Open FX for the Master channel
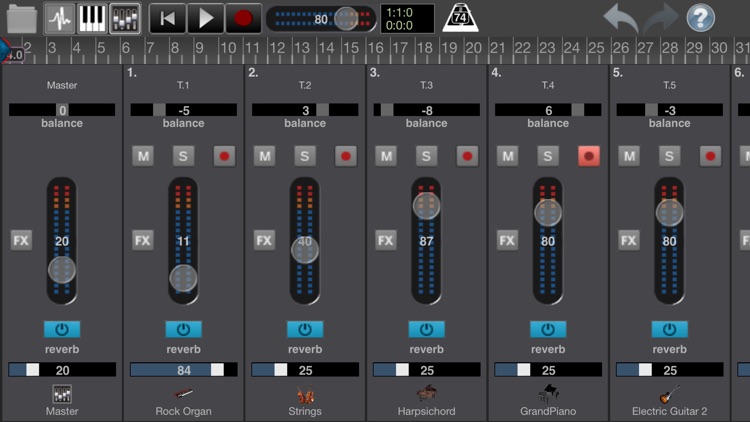This screenshot has height=422, width=750. click(x=21, y=240)
